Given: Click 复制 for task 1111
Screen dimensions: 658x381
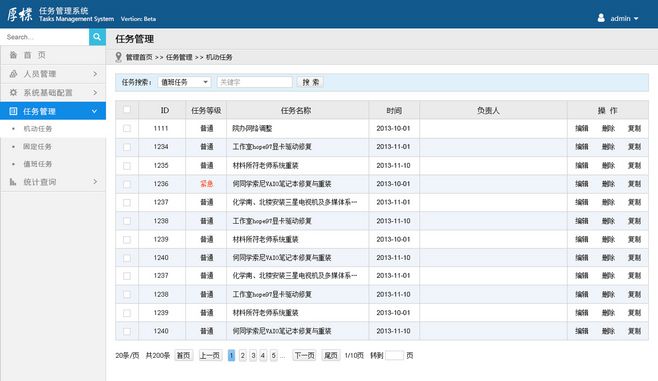Looking at the screenshot, I should [634, 128].
